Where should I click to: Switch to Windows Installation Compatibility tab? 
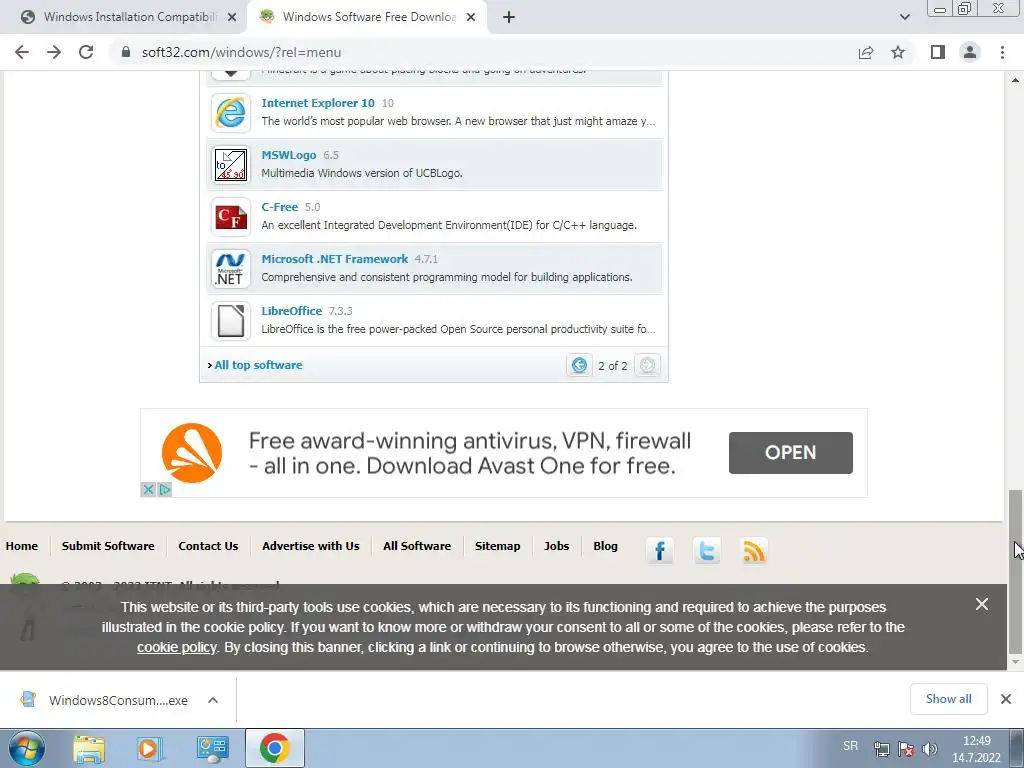click(x=129, y=17)
